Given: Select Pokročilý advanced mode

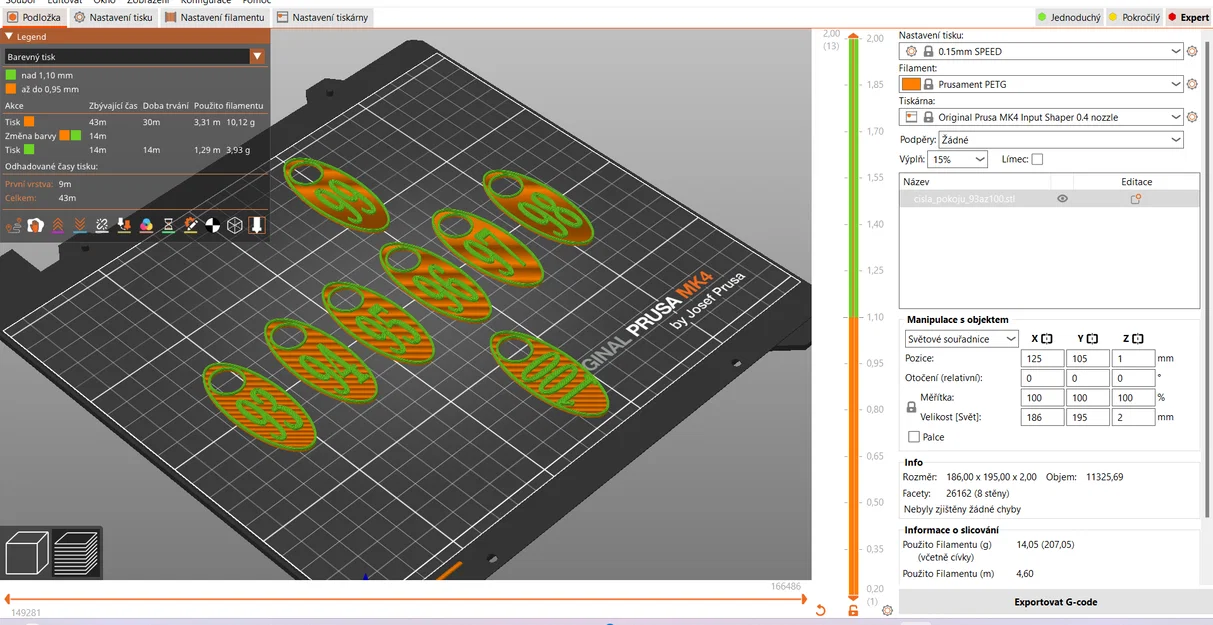Looking at the screenshot, I should click(1133, 18).
